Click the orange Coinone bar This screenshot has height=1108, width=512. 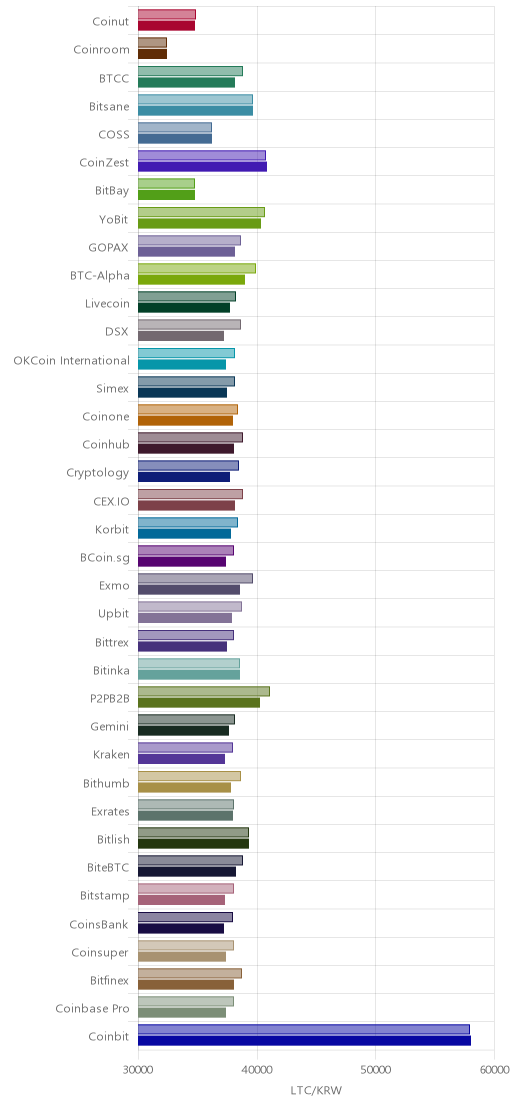point(186,420)
